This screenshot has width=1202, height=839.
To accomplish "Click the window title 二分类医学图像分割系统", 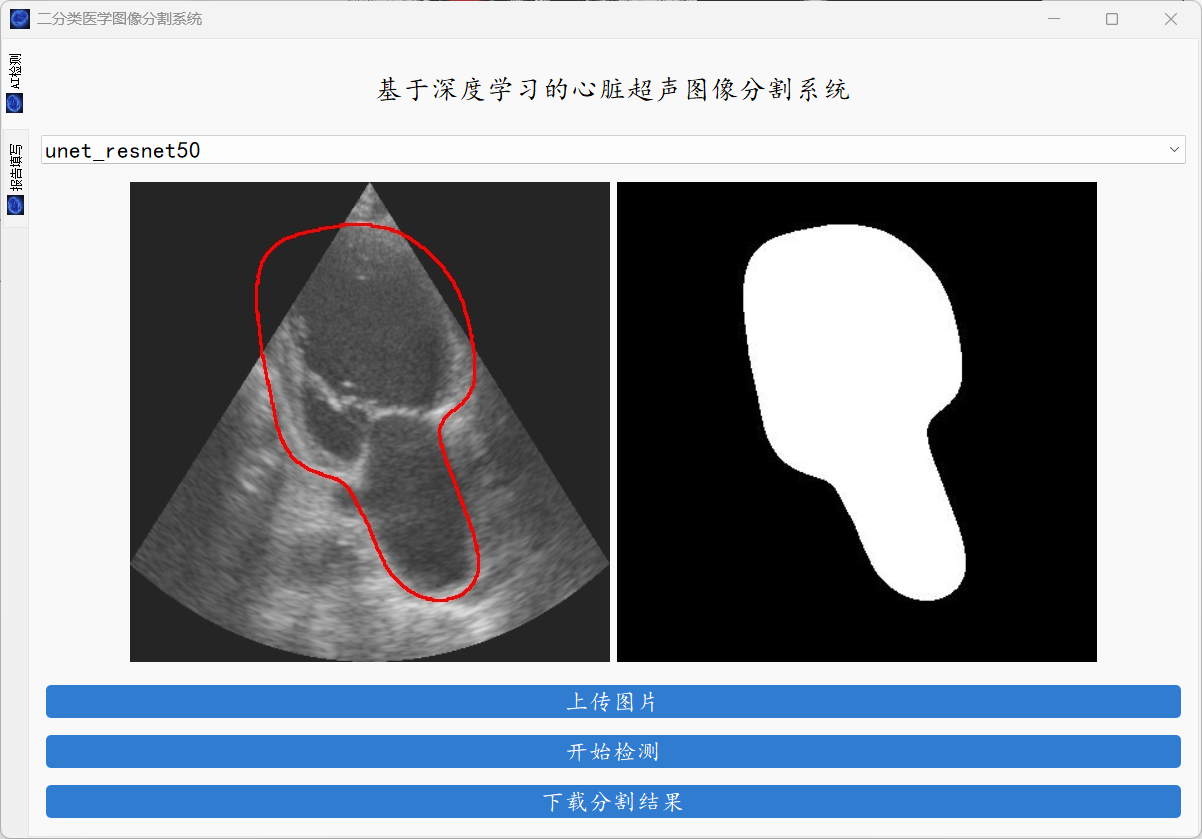I will 119,19.
